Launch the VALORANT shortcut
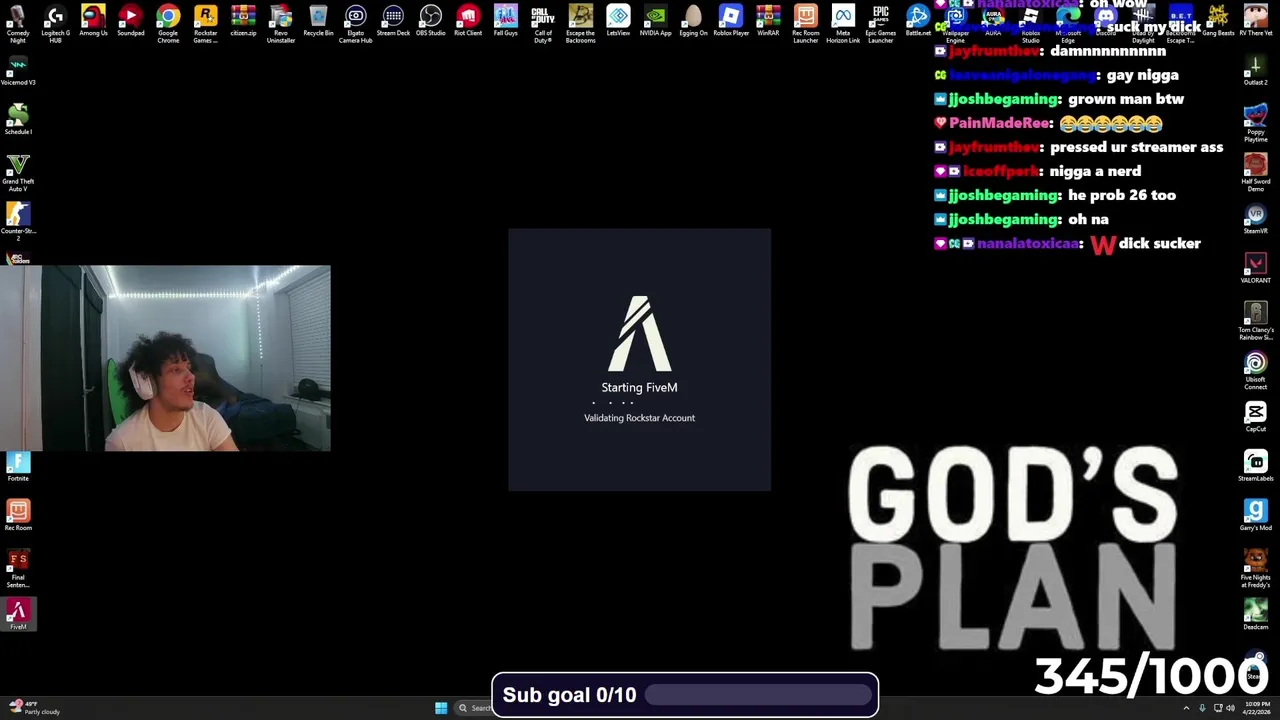Viewport: 1280px width, 720px height. pyautogui.click(x=1255, y=269)
